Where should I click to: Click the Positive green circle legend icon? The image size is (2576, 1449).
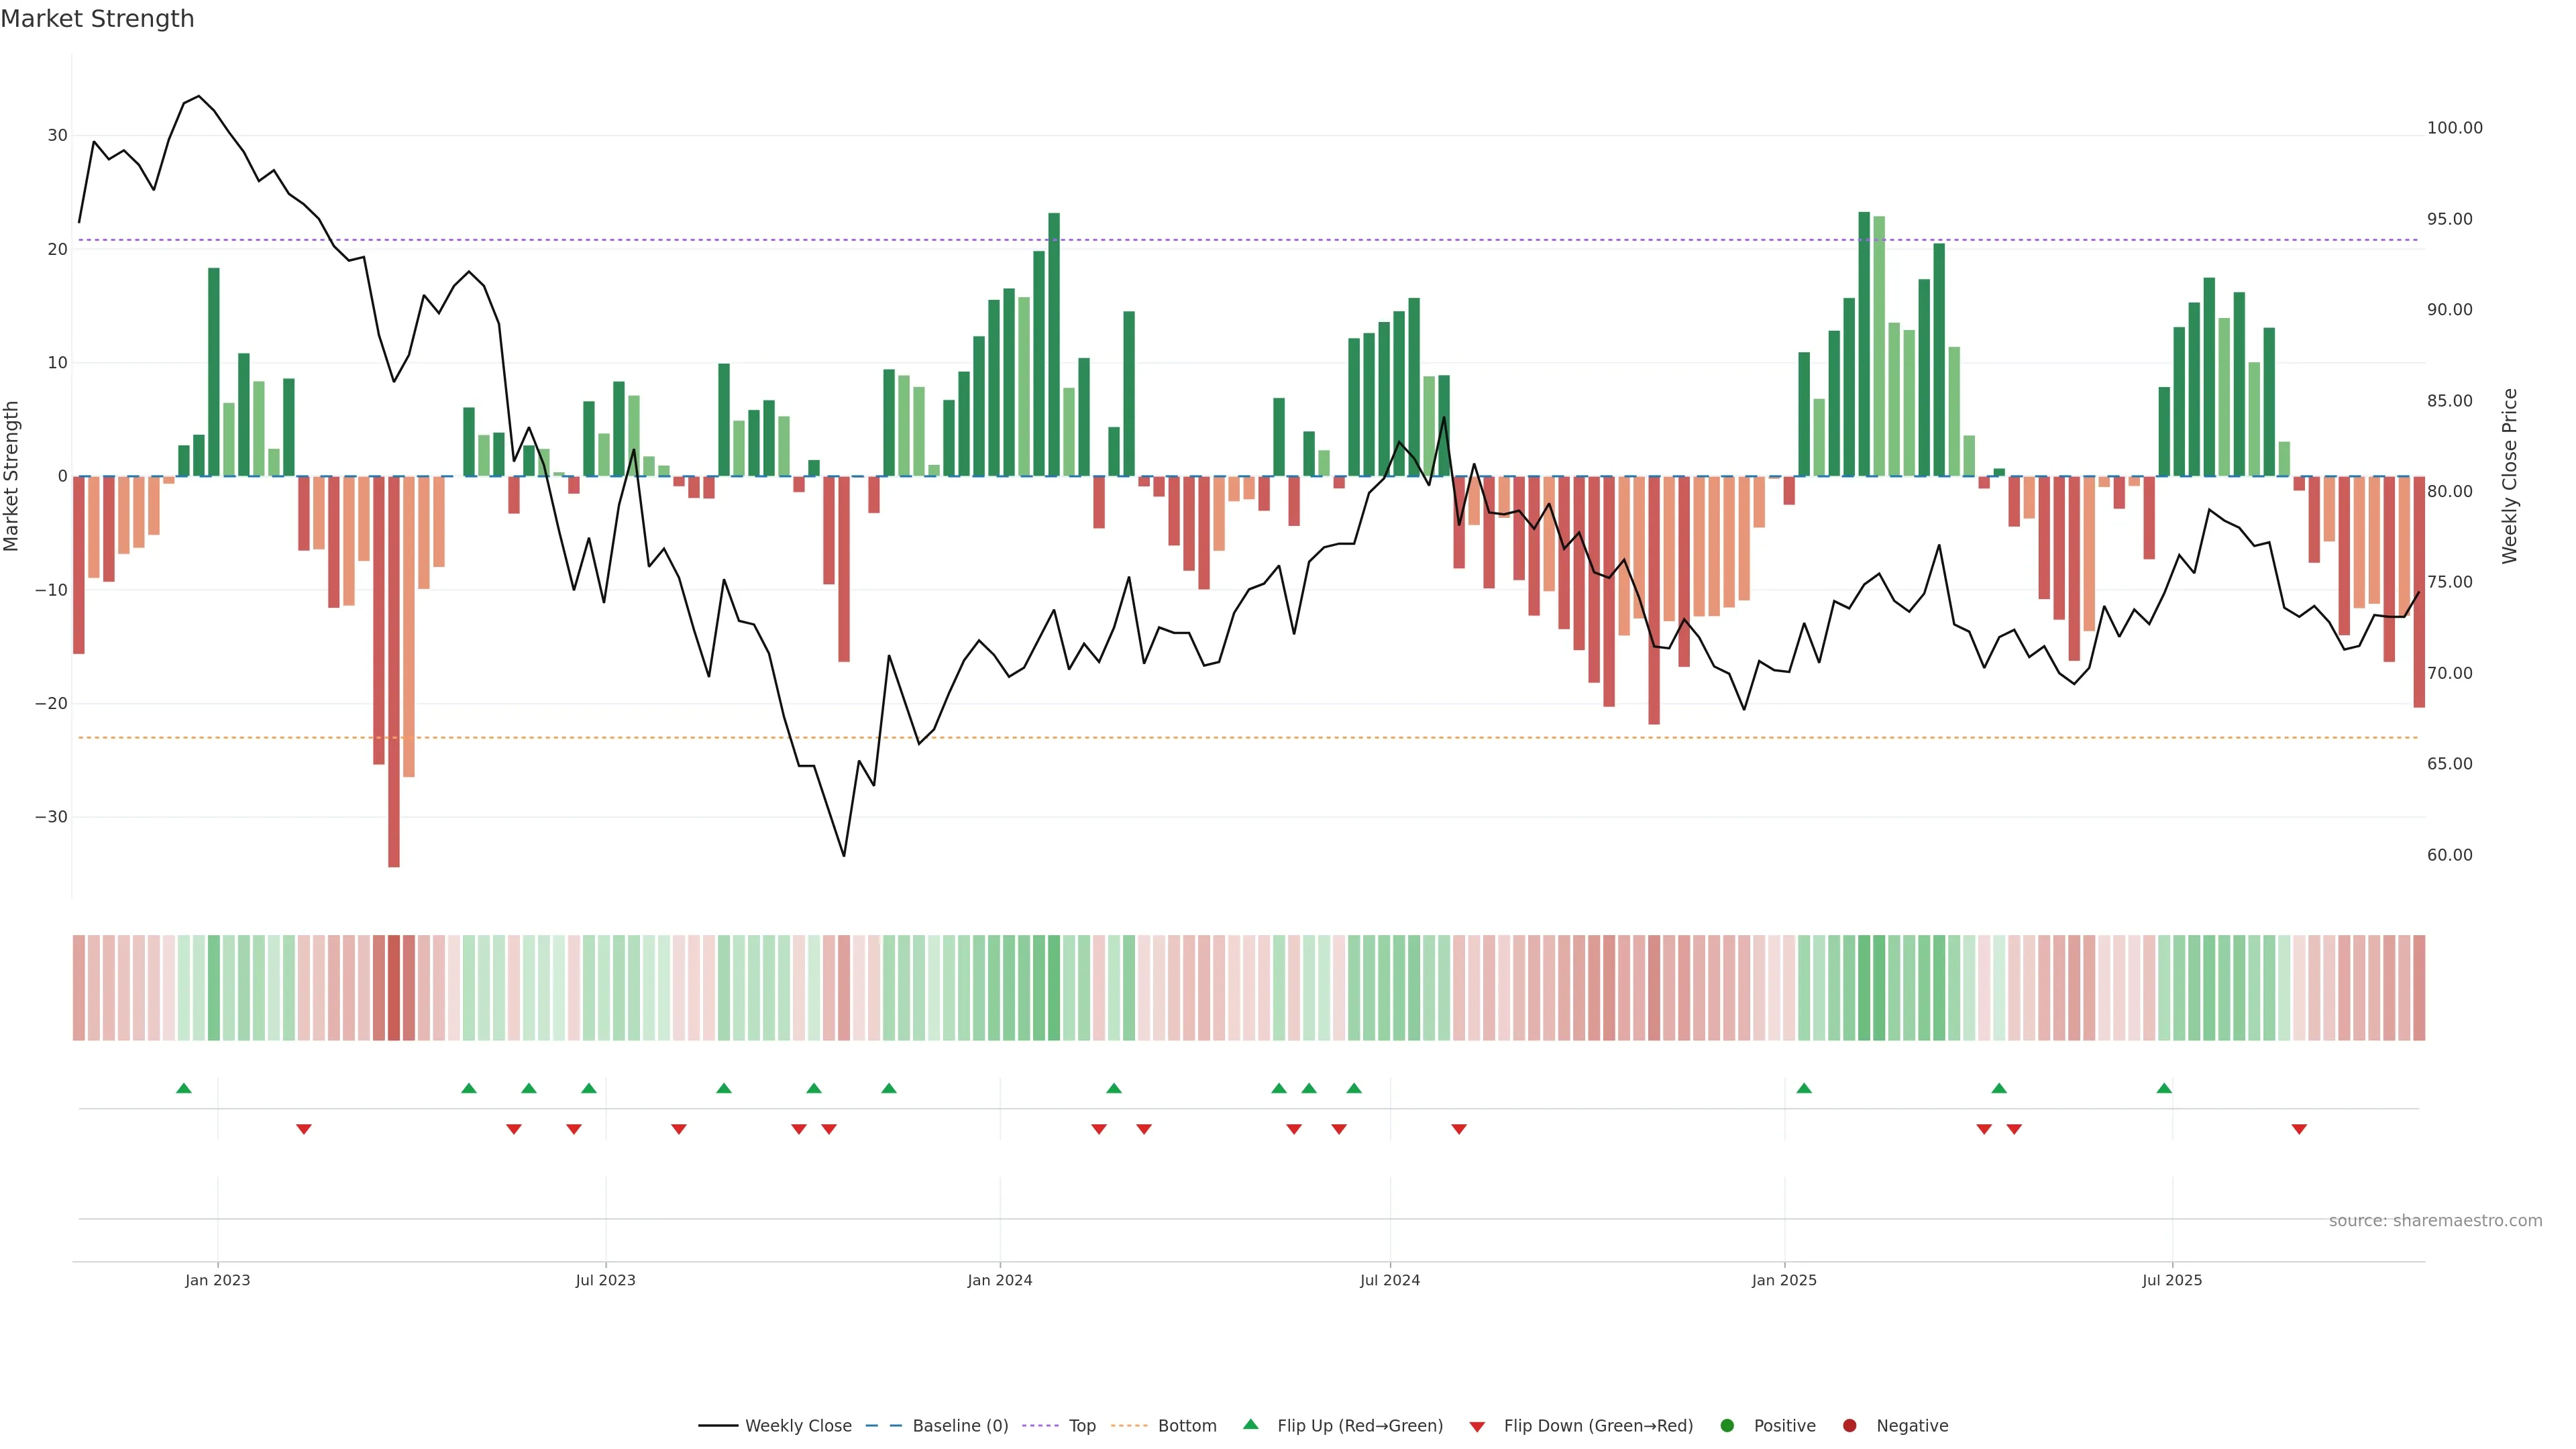coord(1727,1426)
